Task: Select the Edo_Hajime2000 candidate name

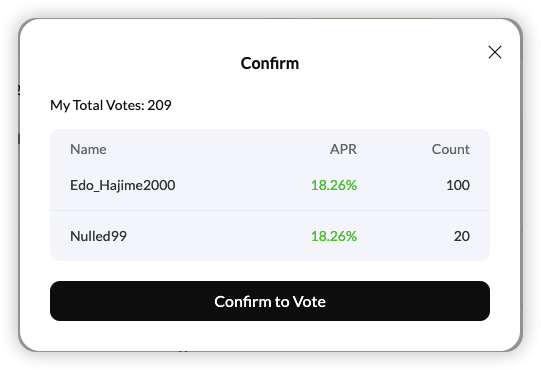Action: coord(122,185)
